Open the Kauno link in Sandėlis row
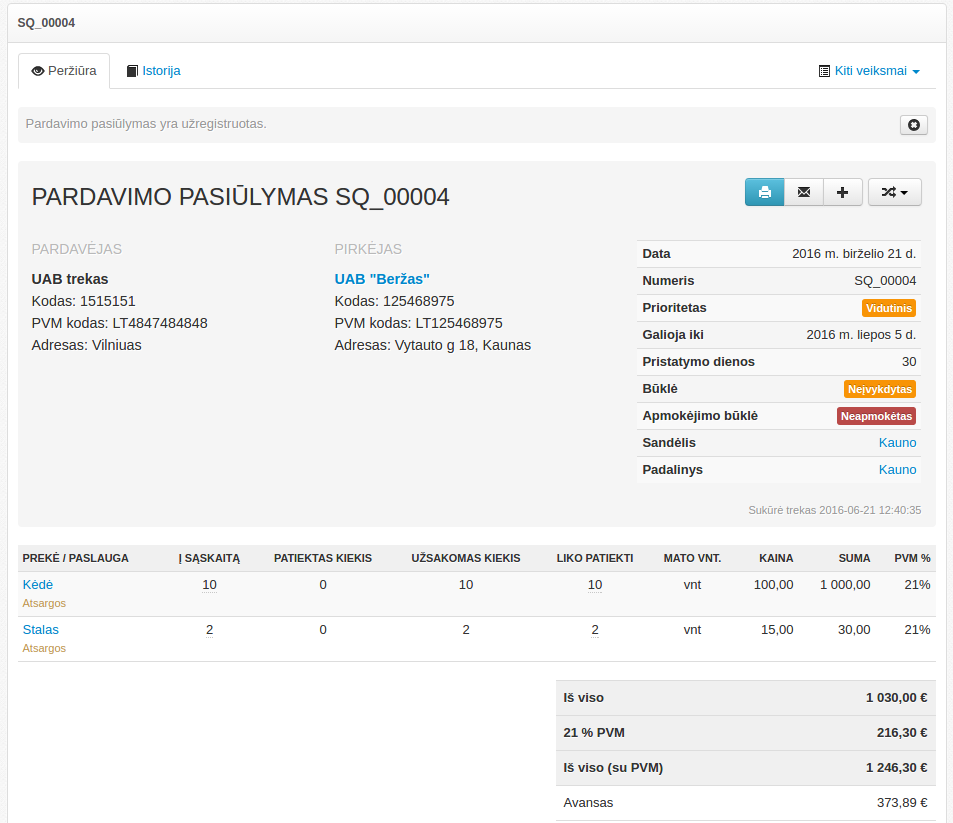The image size is (953, 823). pyautogui.click(x=897, y=443)
